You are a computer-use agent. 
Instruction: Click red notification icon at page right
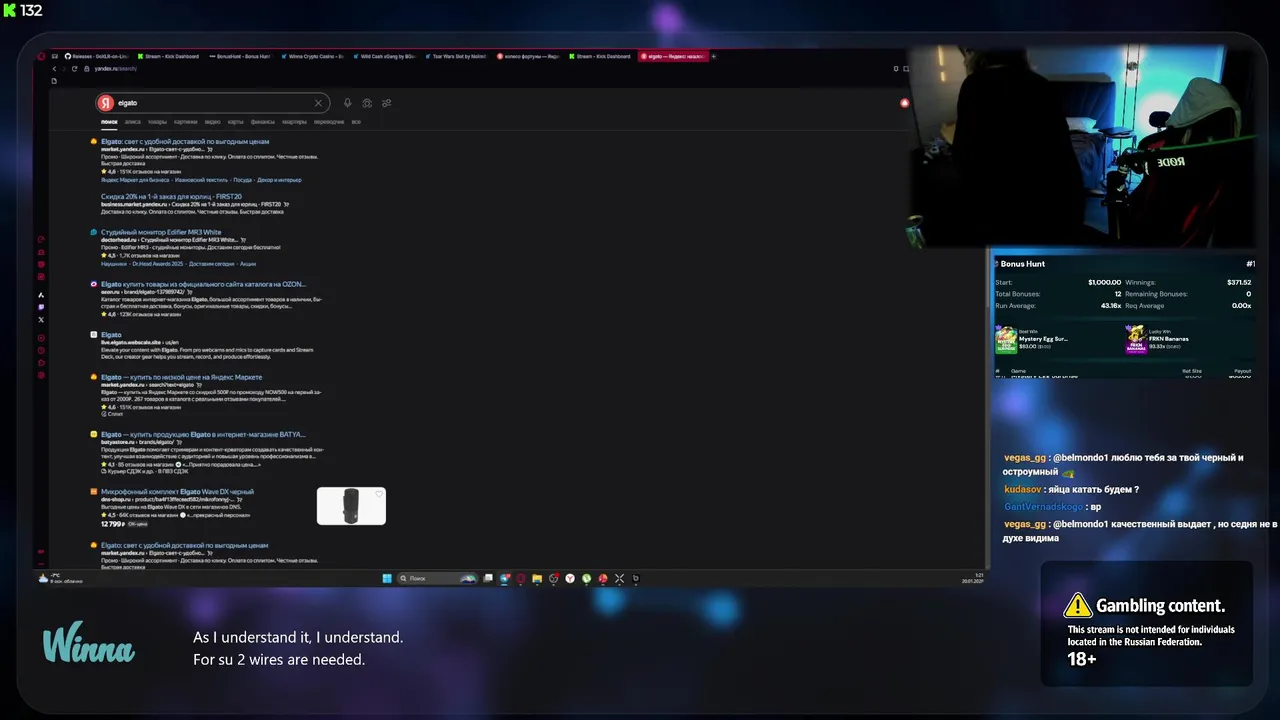[905, 103]
